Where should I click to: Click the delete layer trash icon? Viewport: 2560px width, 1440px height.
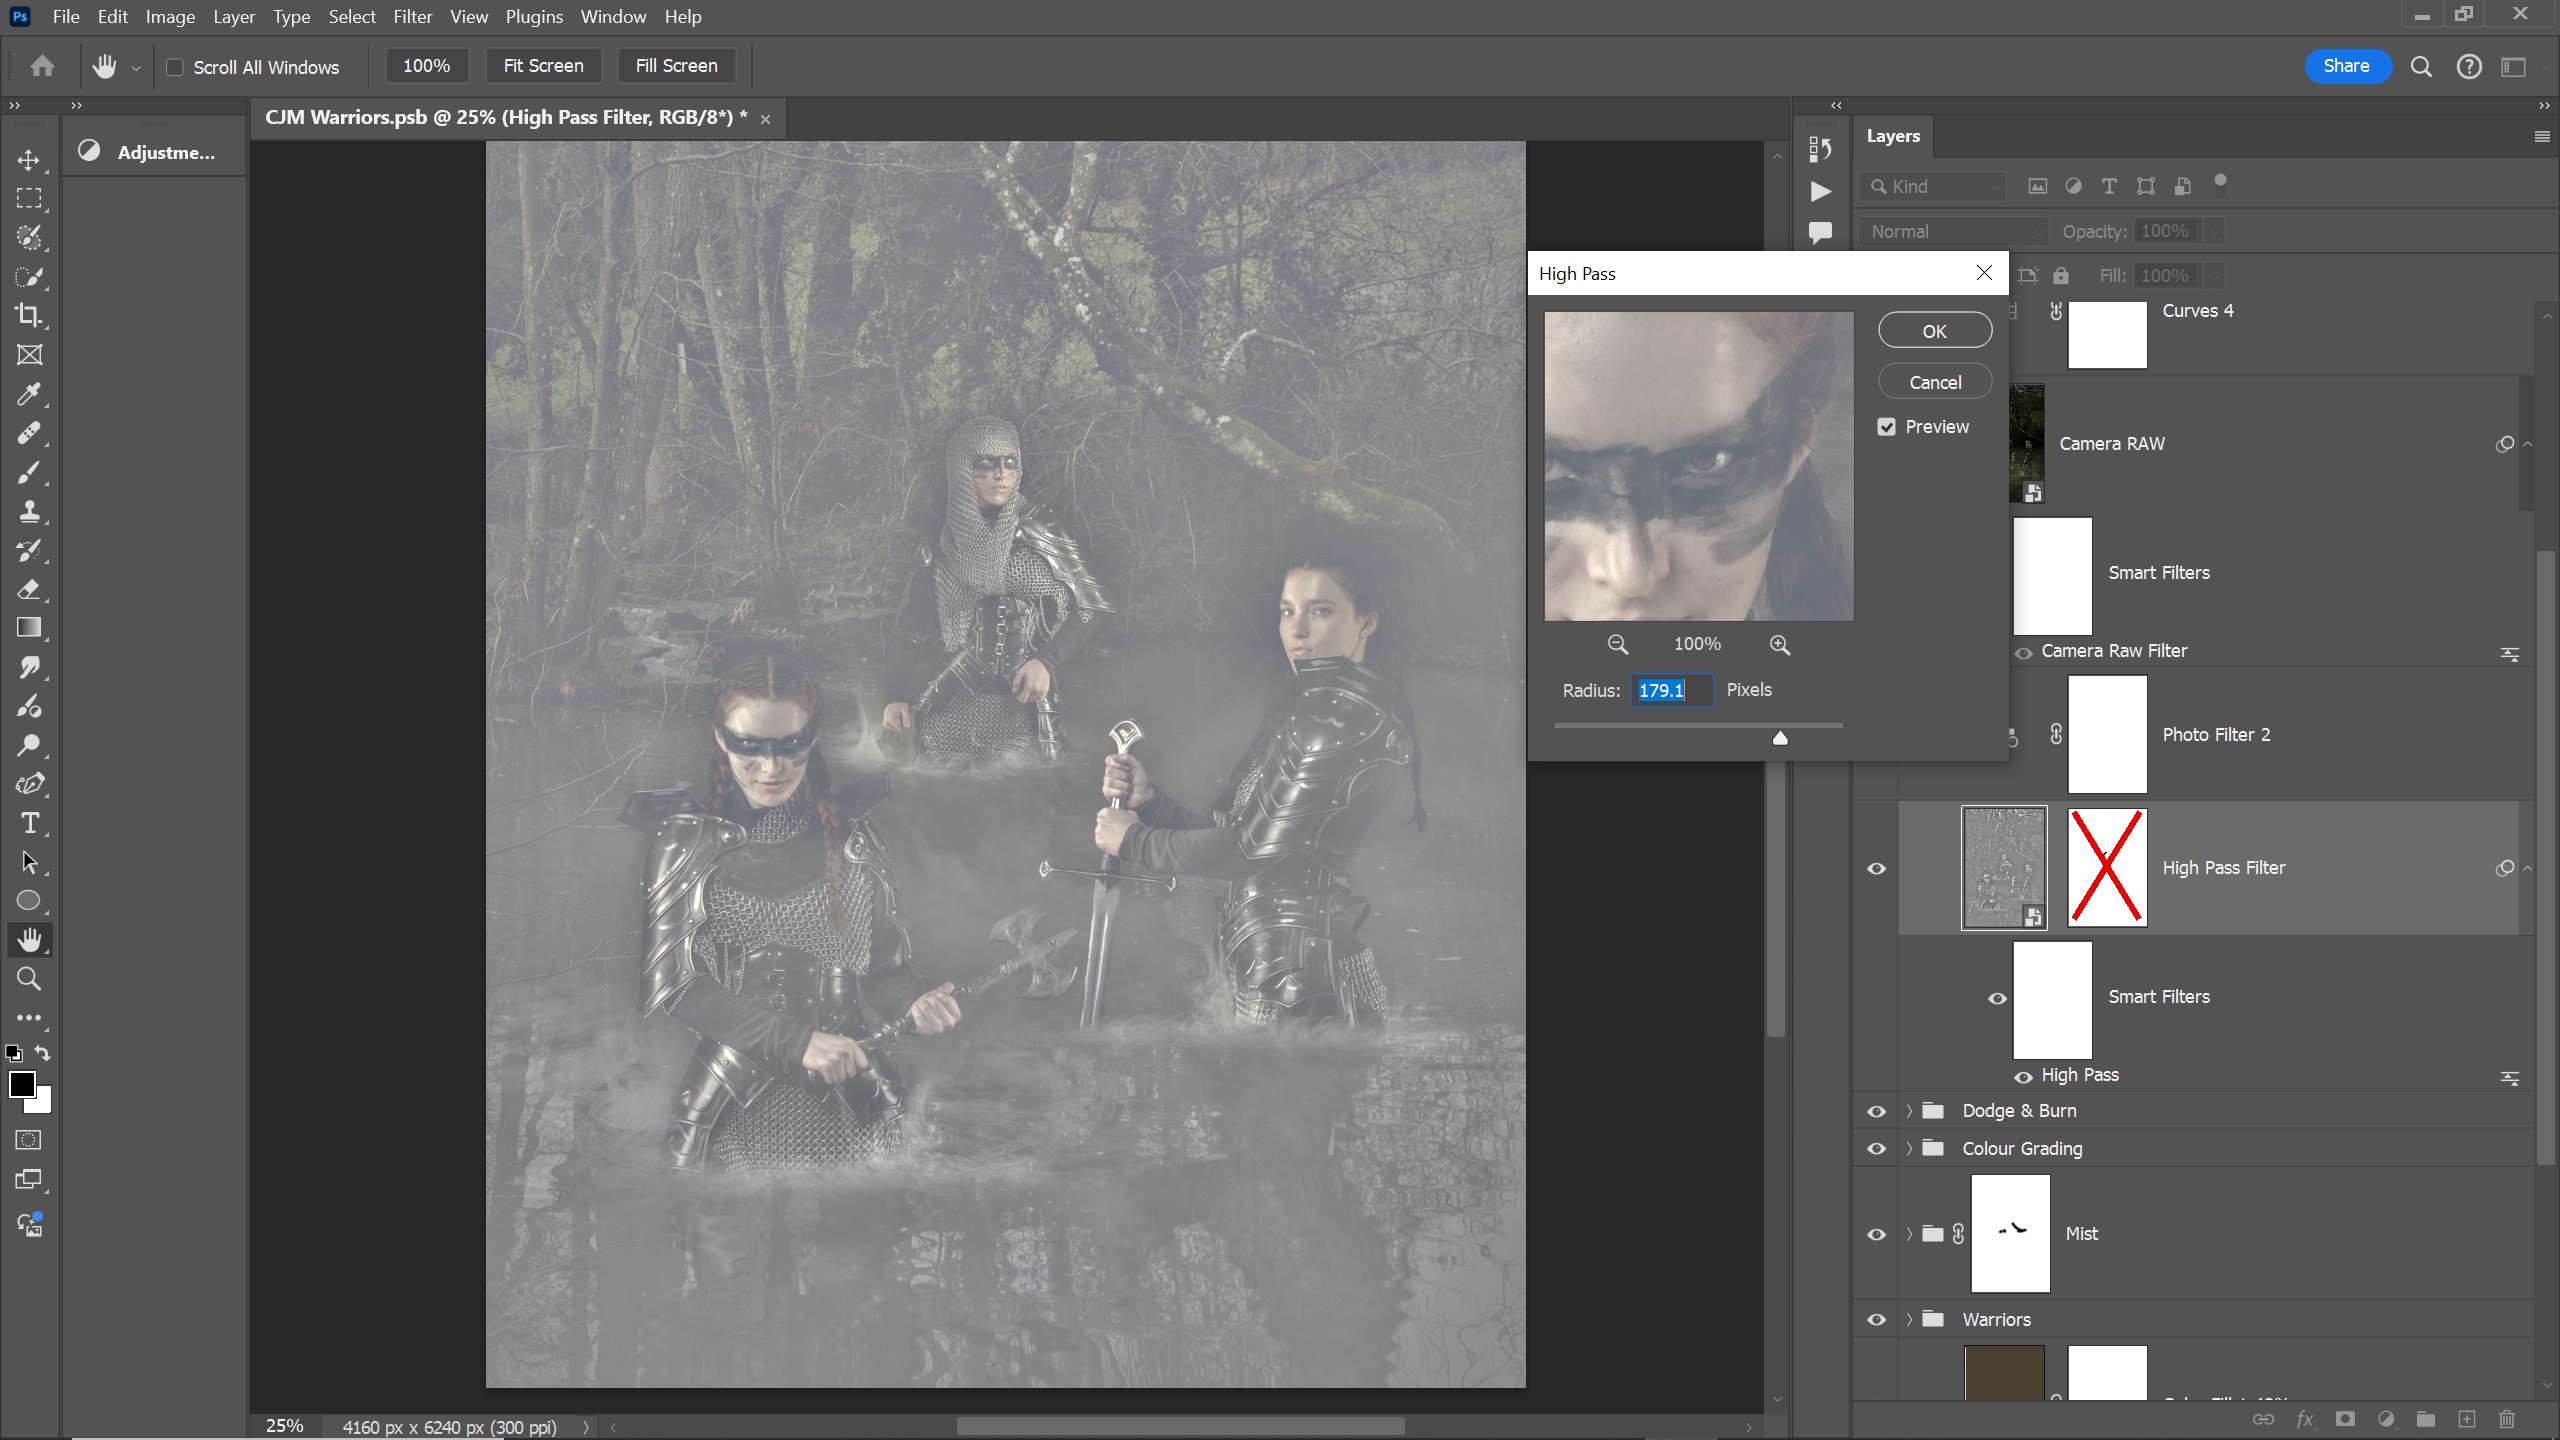2506,1419
